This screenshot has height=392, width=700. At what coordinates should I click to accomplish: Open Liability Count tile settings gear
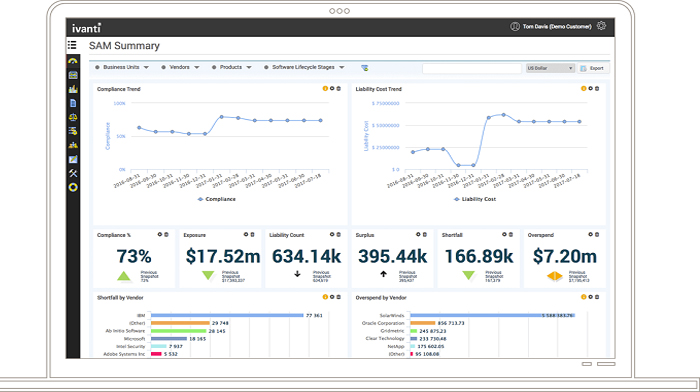pyautogui.click(x=332, y=234)
